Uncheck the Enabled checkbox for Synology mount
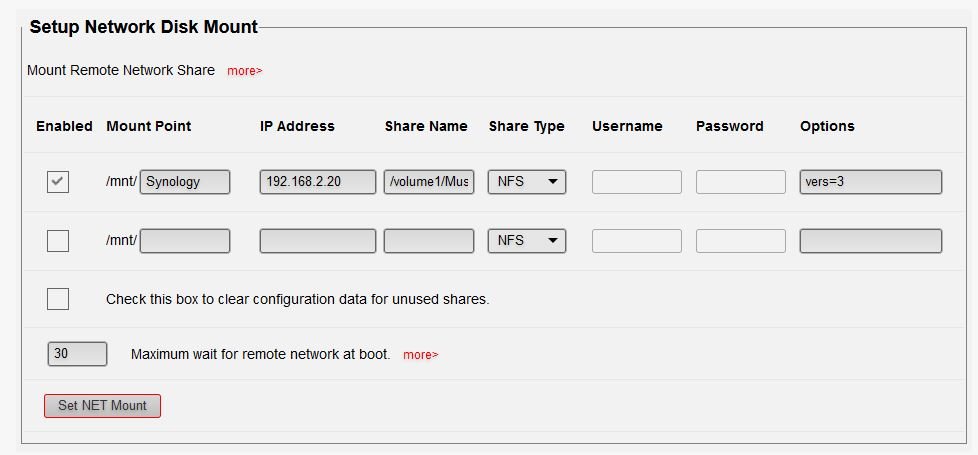The width and height of the screenshot is (978, 455). point(58,182)
